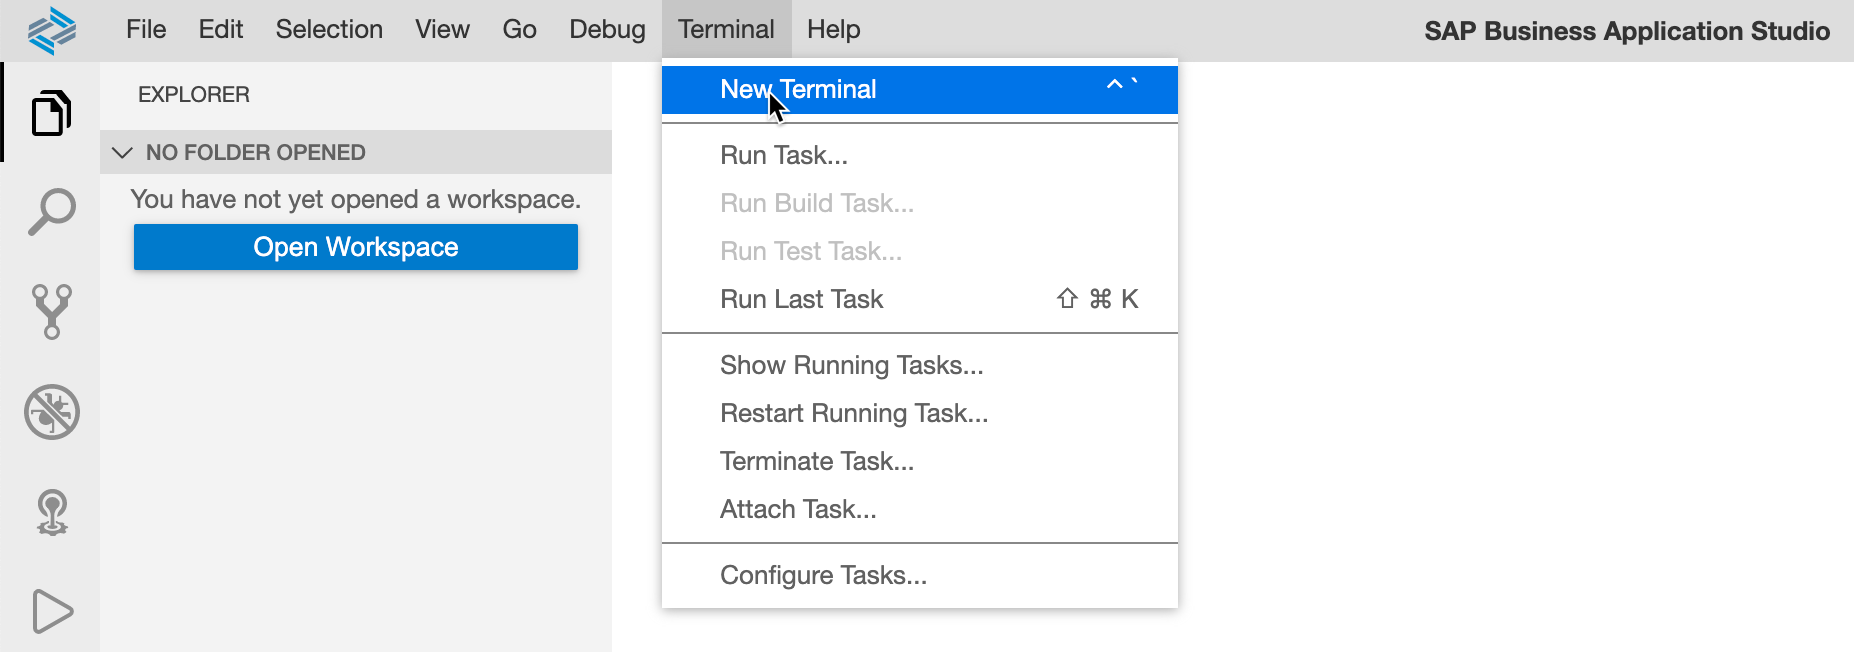Collapse the NO FOLDER OPENED section

356,152
